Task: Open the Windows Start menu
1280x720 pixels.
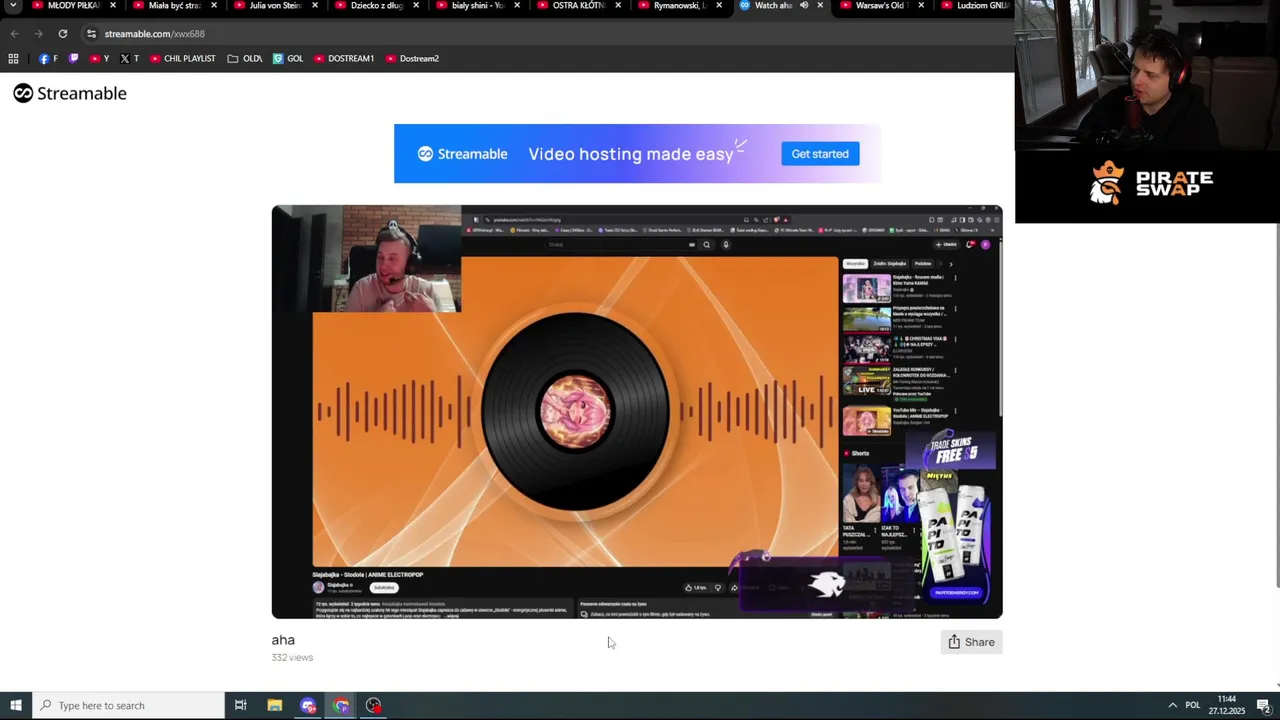Action: [x=16, y=705]
